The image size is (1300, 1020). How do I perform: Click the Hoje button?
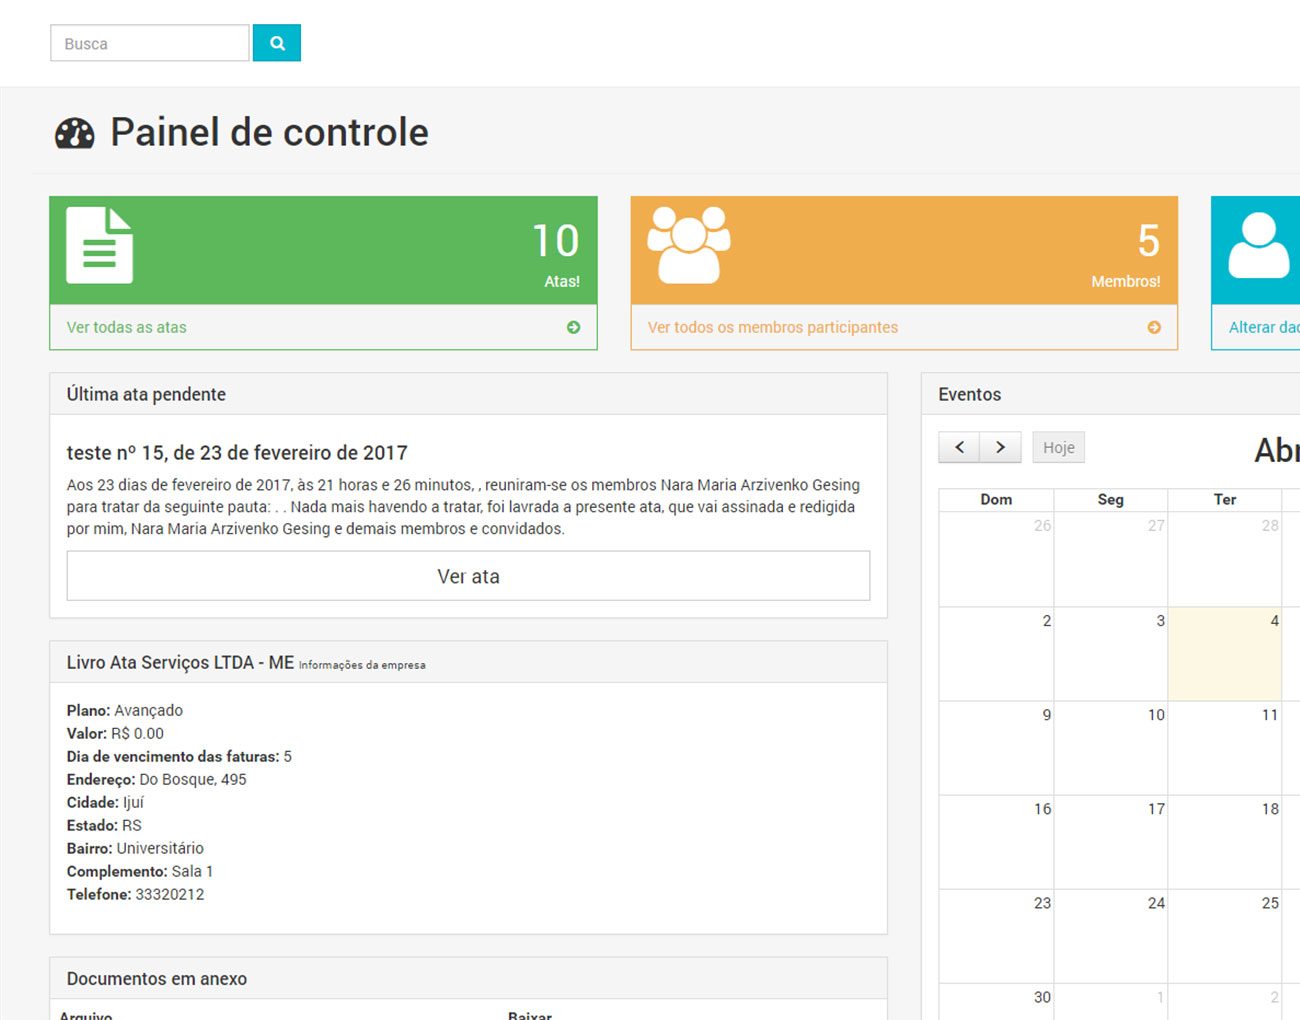point(1059,447)
